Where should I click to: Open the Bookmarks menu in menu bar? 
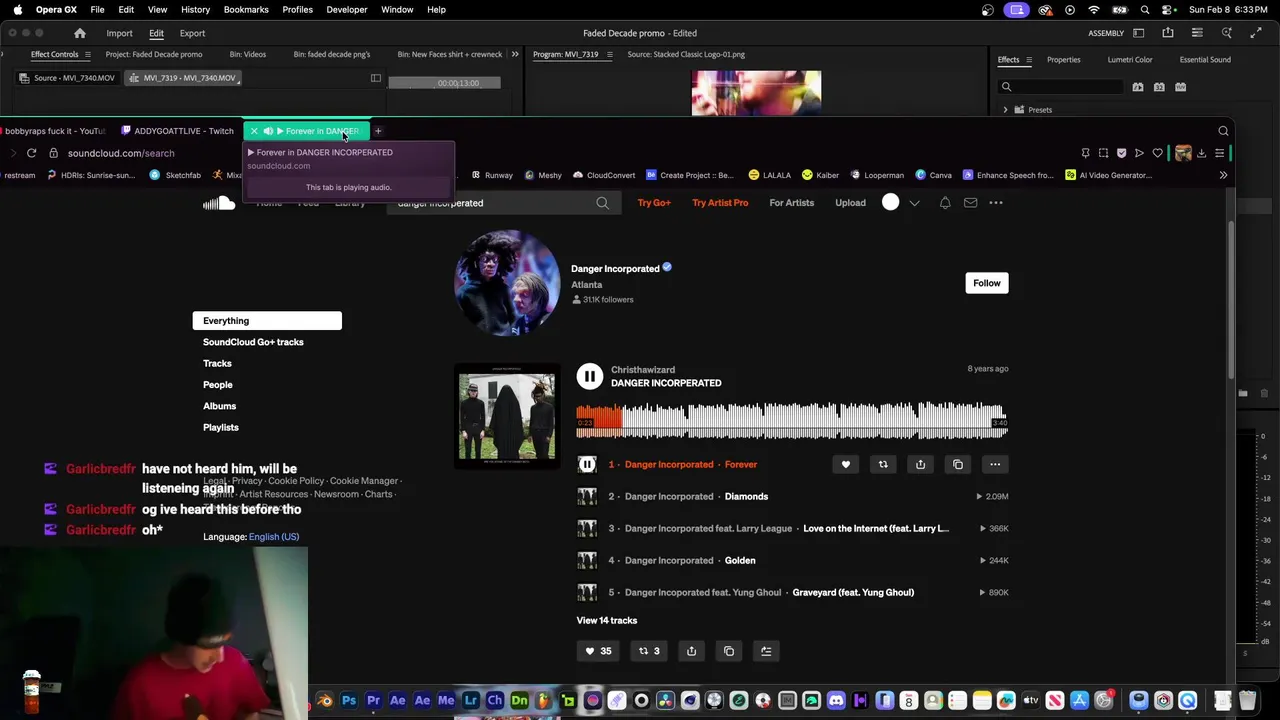(246, 9)
